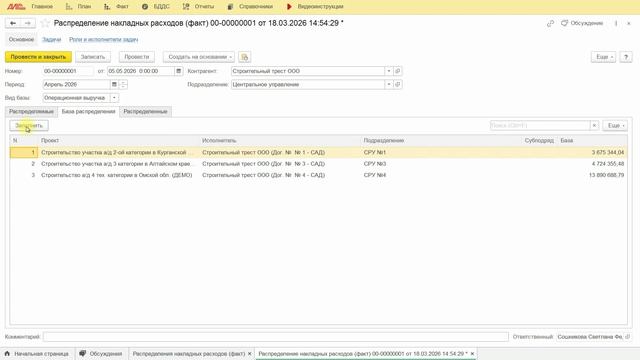Open the vertical dots document menu

616,23
